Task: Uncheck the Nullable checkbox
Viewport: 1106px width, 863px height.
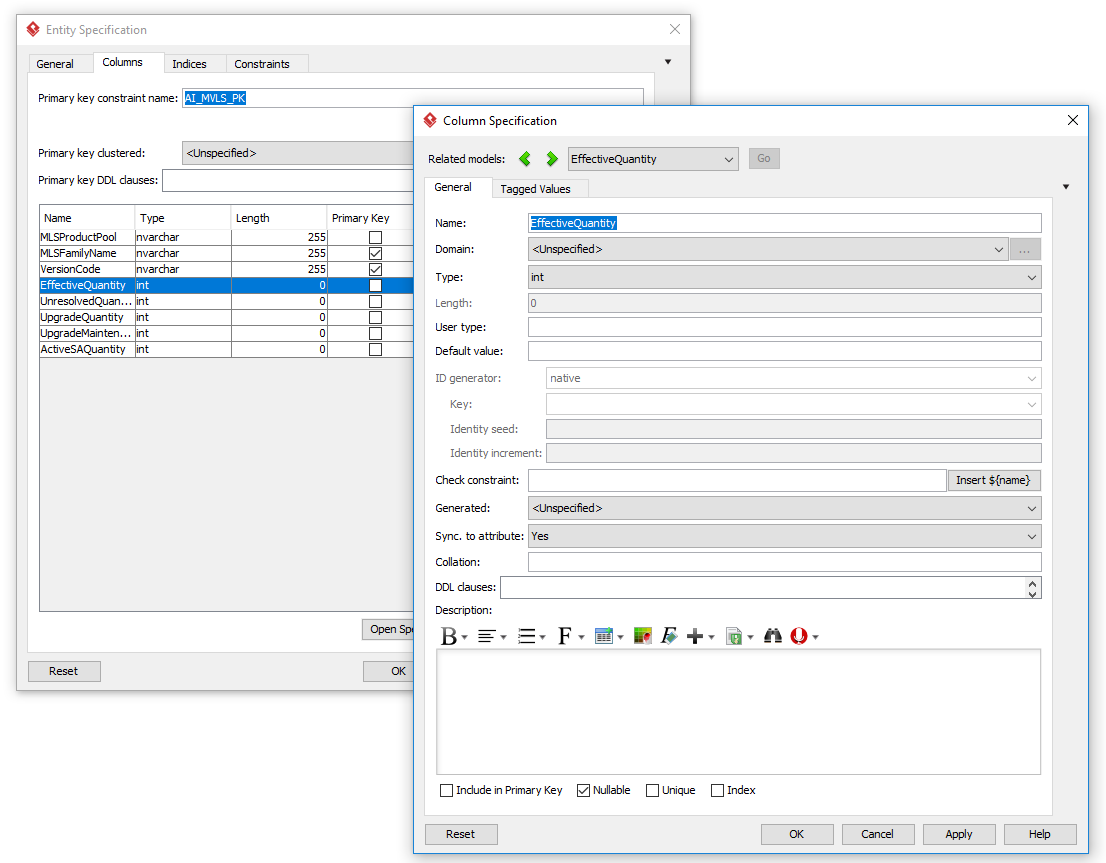Action: tap(584, 791)
